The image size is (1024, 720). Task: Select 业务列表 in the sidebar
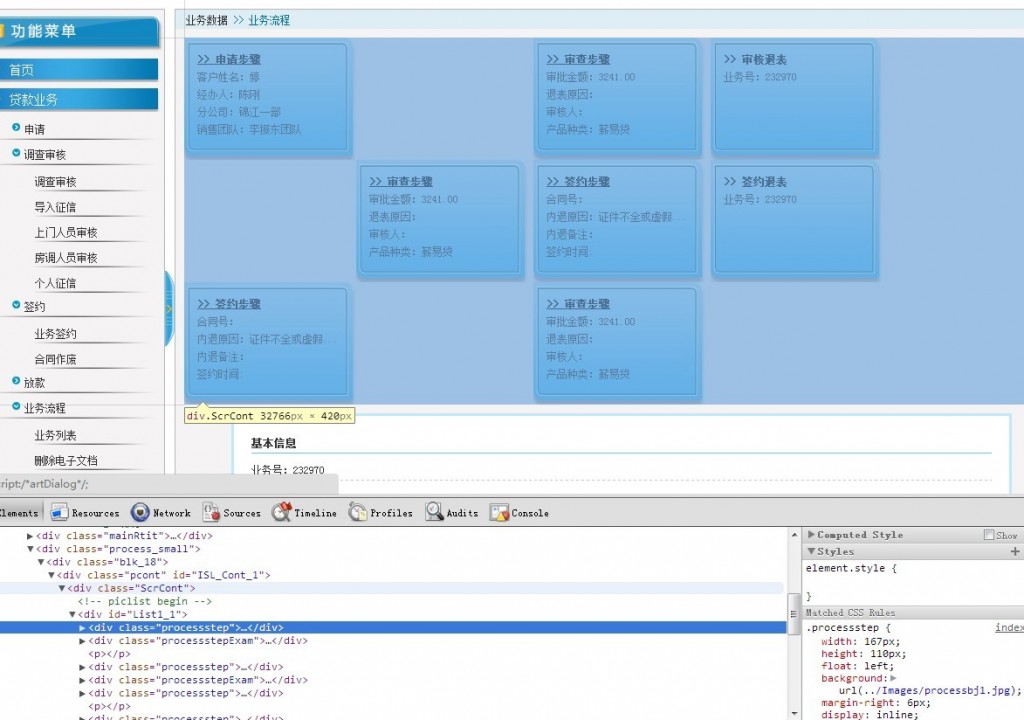pos(56,435)
